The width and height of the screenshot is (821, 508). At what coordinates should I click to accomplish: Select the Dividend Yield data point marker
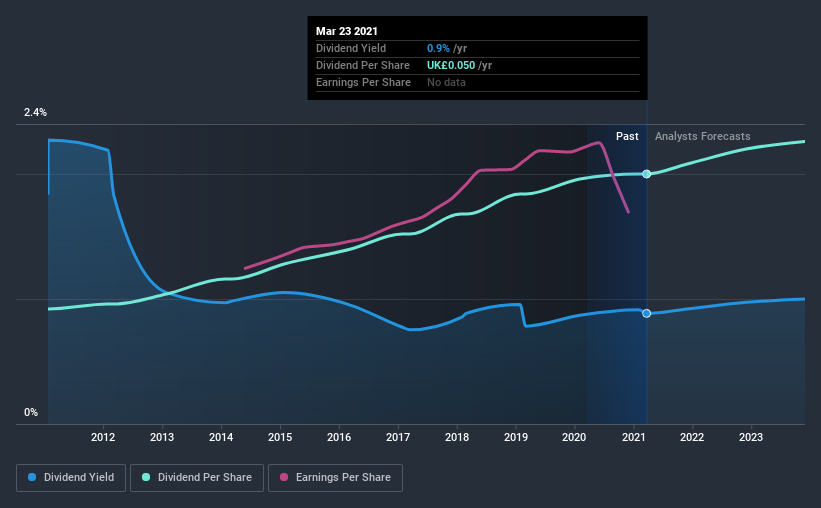tap(647, 313)
